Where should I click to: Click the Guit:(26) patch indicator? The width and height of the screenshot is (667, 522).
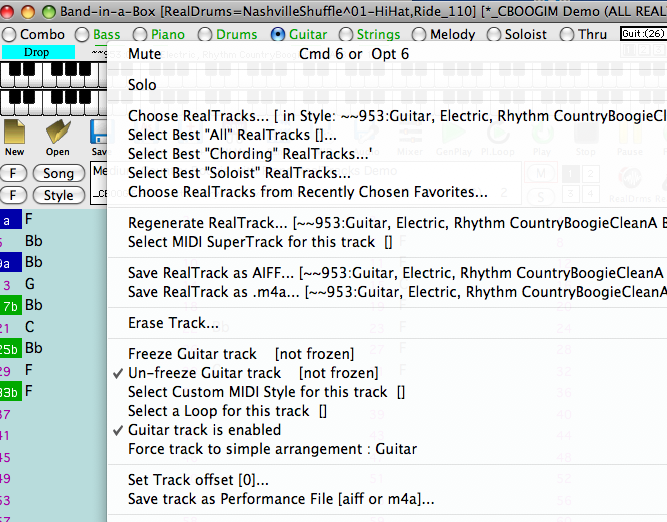click(642, 33)
